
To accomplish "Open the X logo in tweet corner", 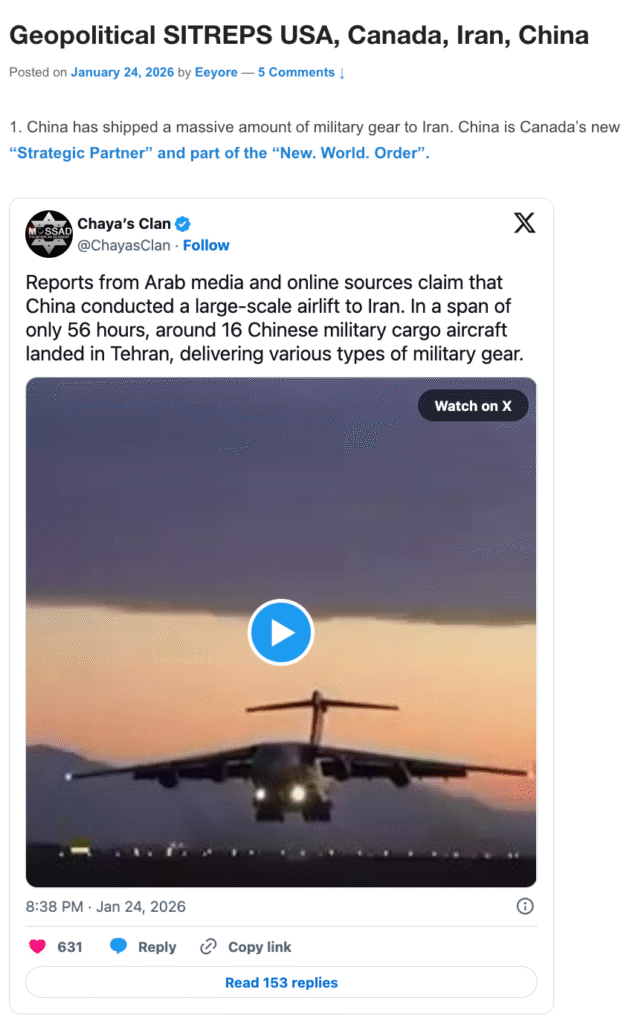I will [524, 223].
